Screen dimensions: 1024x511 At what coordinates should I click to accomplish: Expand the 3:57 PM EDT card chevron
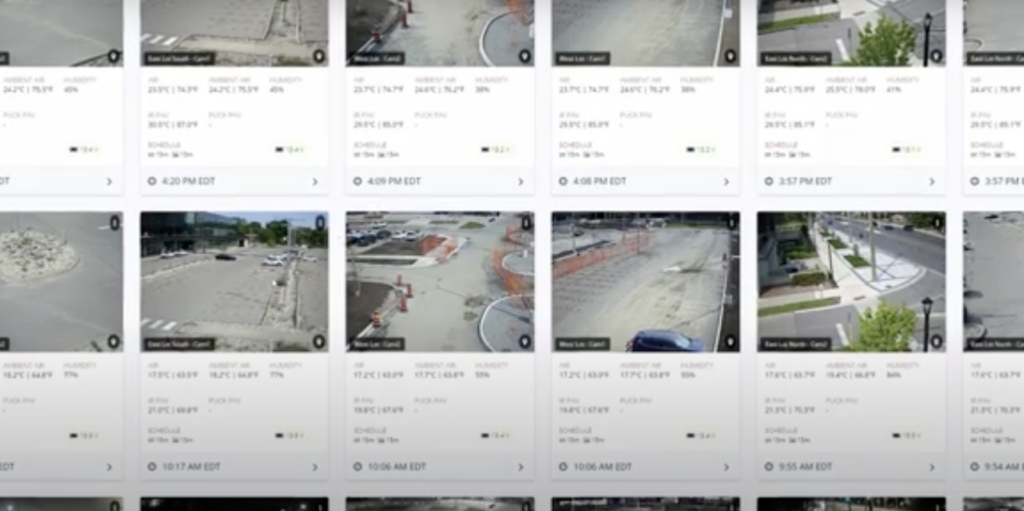pyautogui.click(x=931, y=182)
